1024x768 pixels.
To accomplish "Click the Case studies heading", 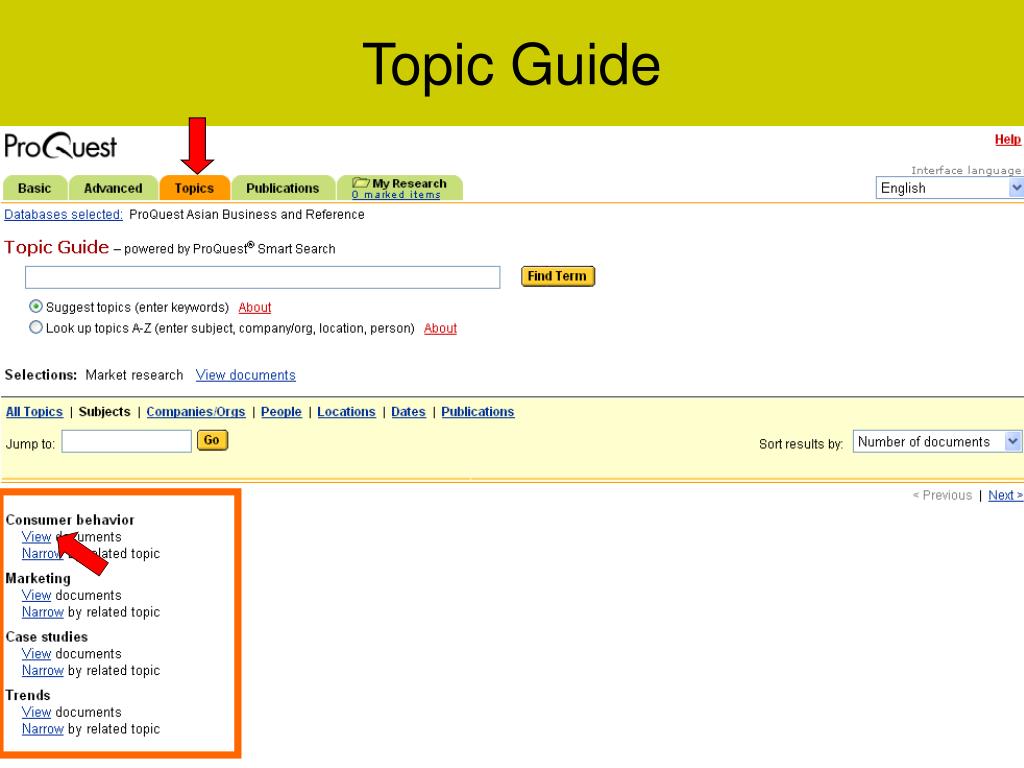I will click(x=46, y=637).
